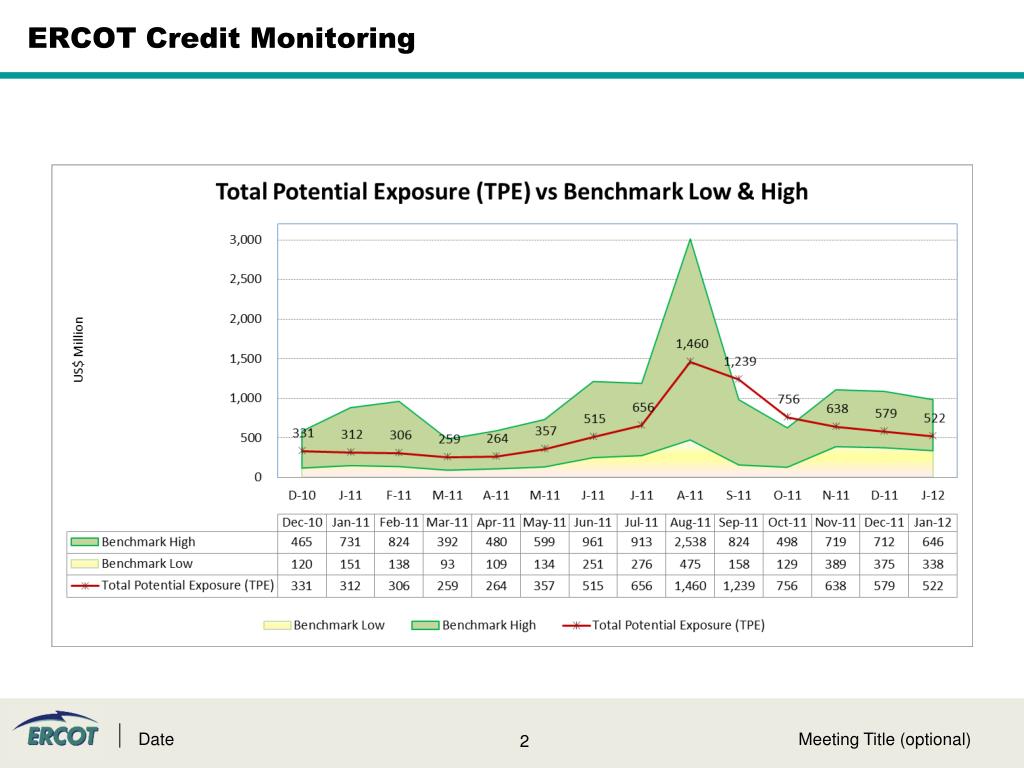Click 'Meeting Title (optional)' footer text
The height and width of the screenshot is (768, 1024).
coord(884,739)
